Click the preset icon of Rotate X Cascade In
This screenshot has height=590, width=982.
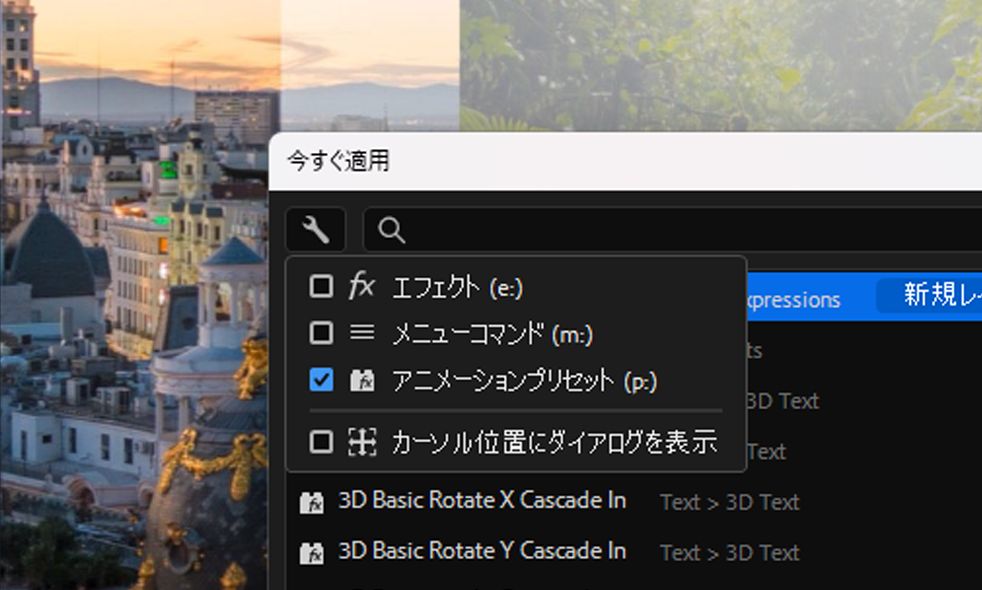(x=312, y=502)
